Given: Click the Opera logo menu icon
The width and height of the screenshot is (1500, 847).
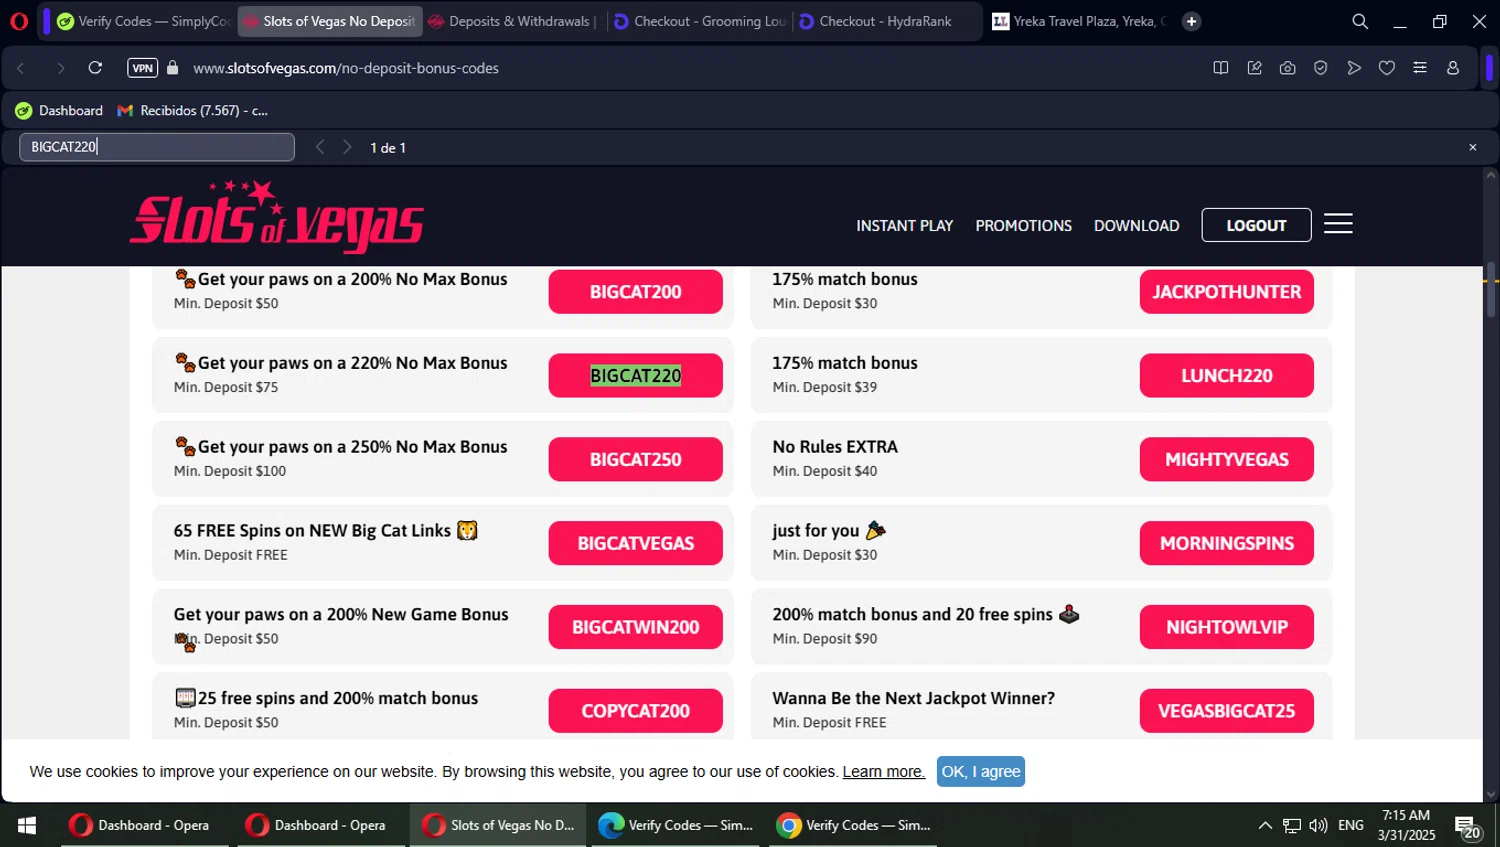Looking at the screenshot, I should coord(19,21).
